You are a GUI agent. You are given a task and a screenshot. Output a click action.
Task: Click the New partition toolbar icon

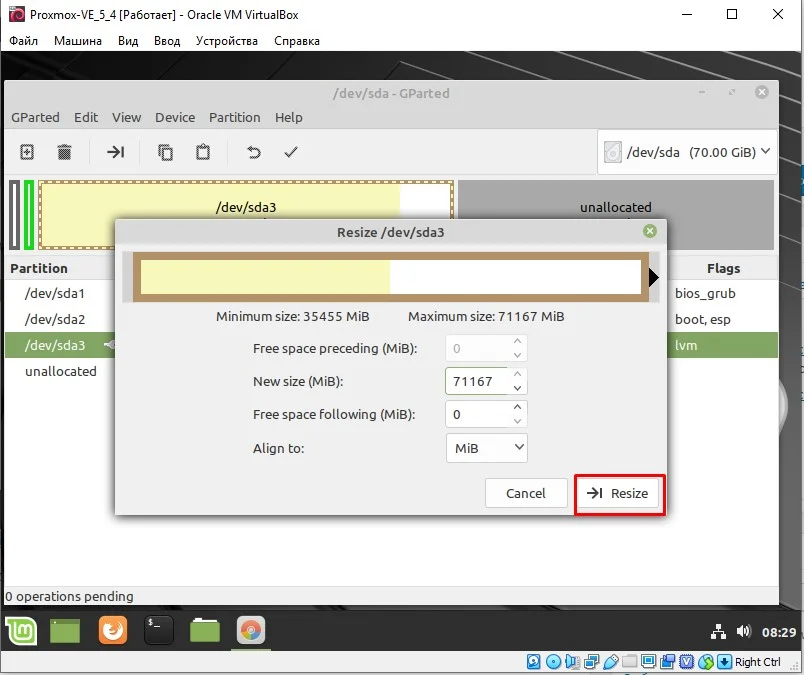coord(27,152)
